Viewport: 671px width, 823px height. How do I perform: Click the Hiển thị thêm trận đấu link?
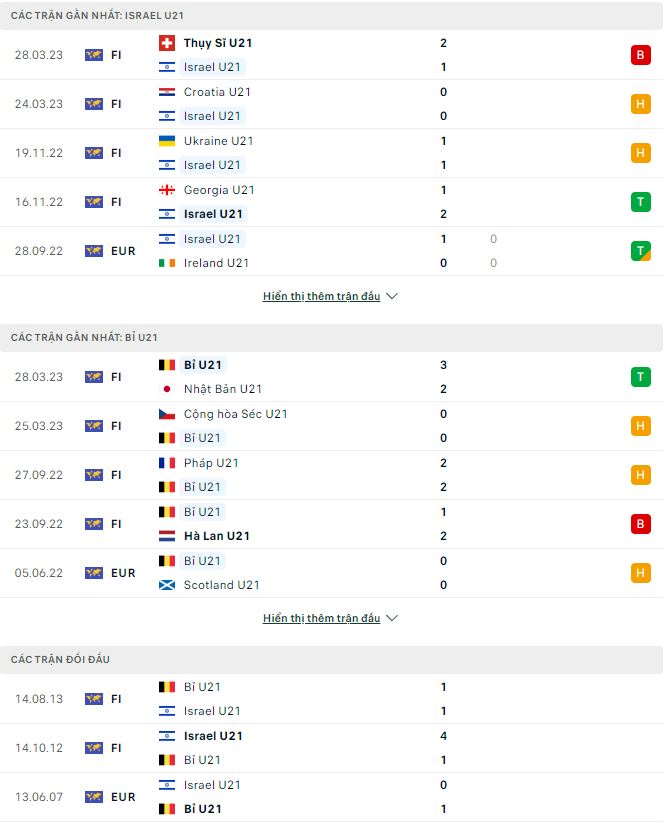point(322,295)
